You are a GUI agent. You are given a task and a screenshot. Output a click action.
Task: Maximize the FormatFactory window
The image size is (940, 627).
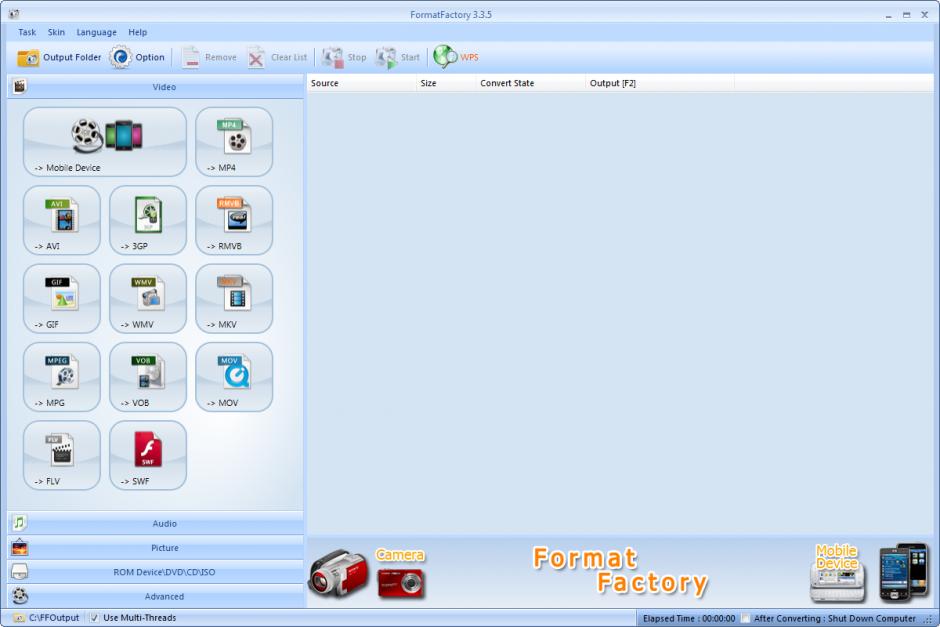906,15
